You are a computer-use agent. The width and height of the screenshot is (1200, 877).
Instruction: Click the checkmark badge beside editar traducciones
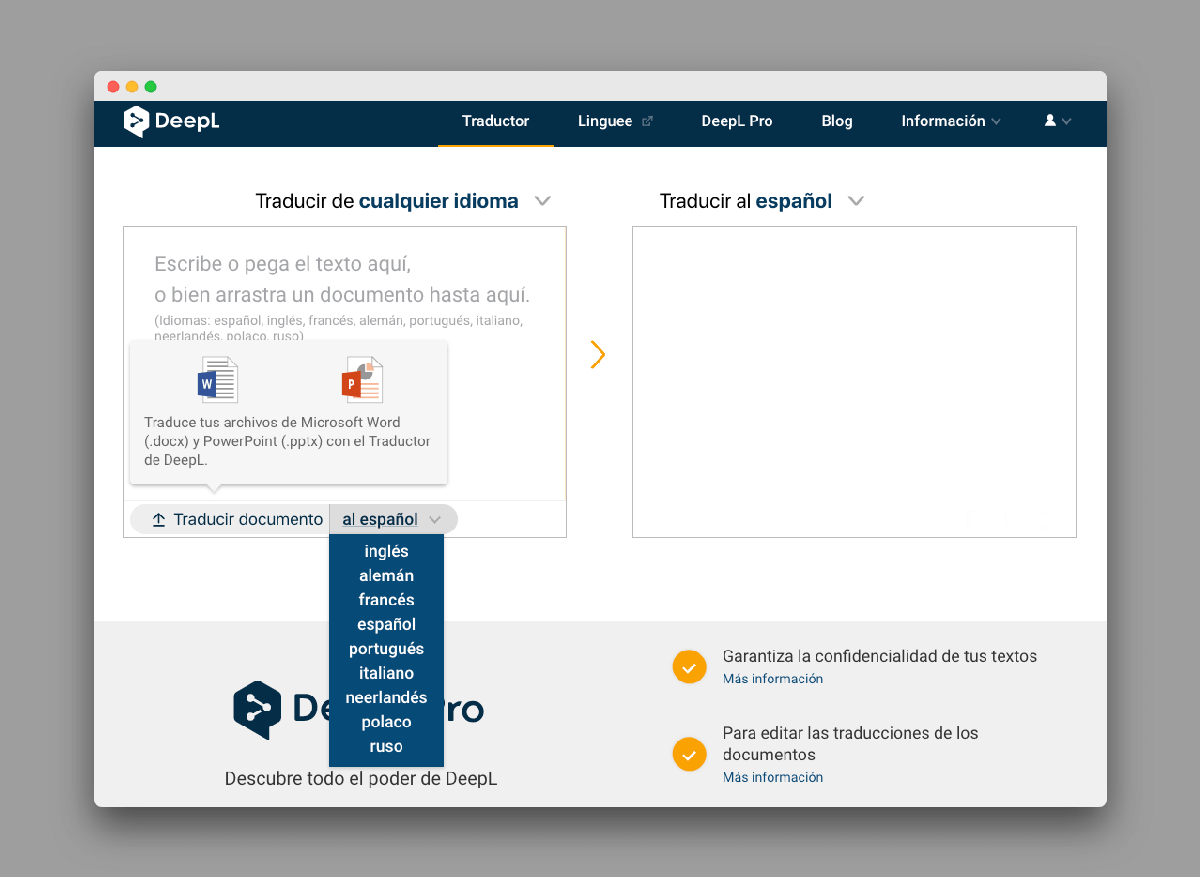click(x=689, y=754)
